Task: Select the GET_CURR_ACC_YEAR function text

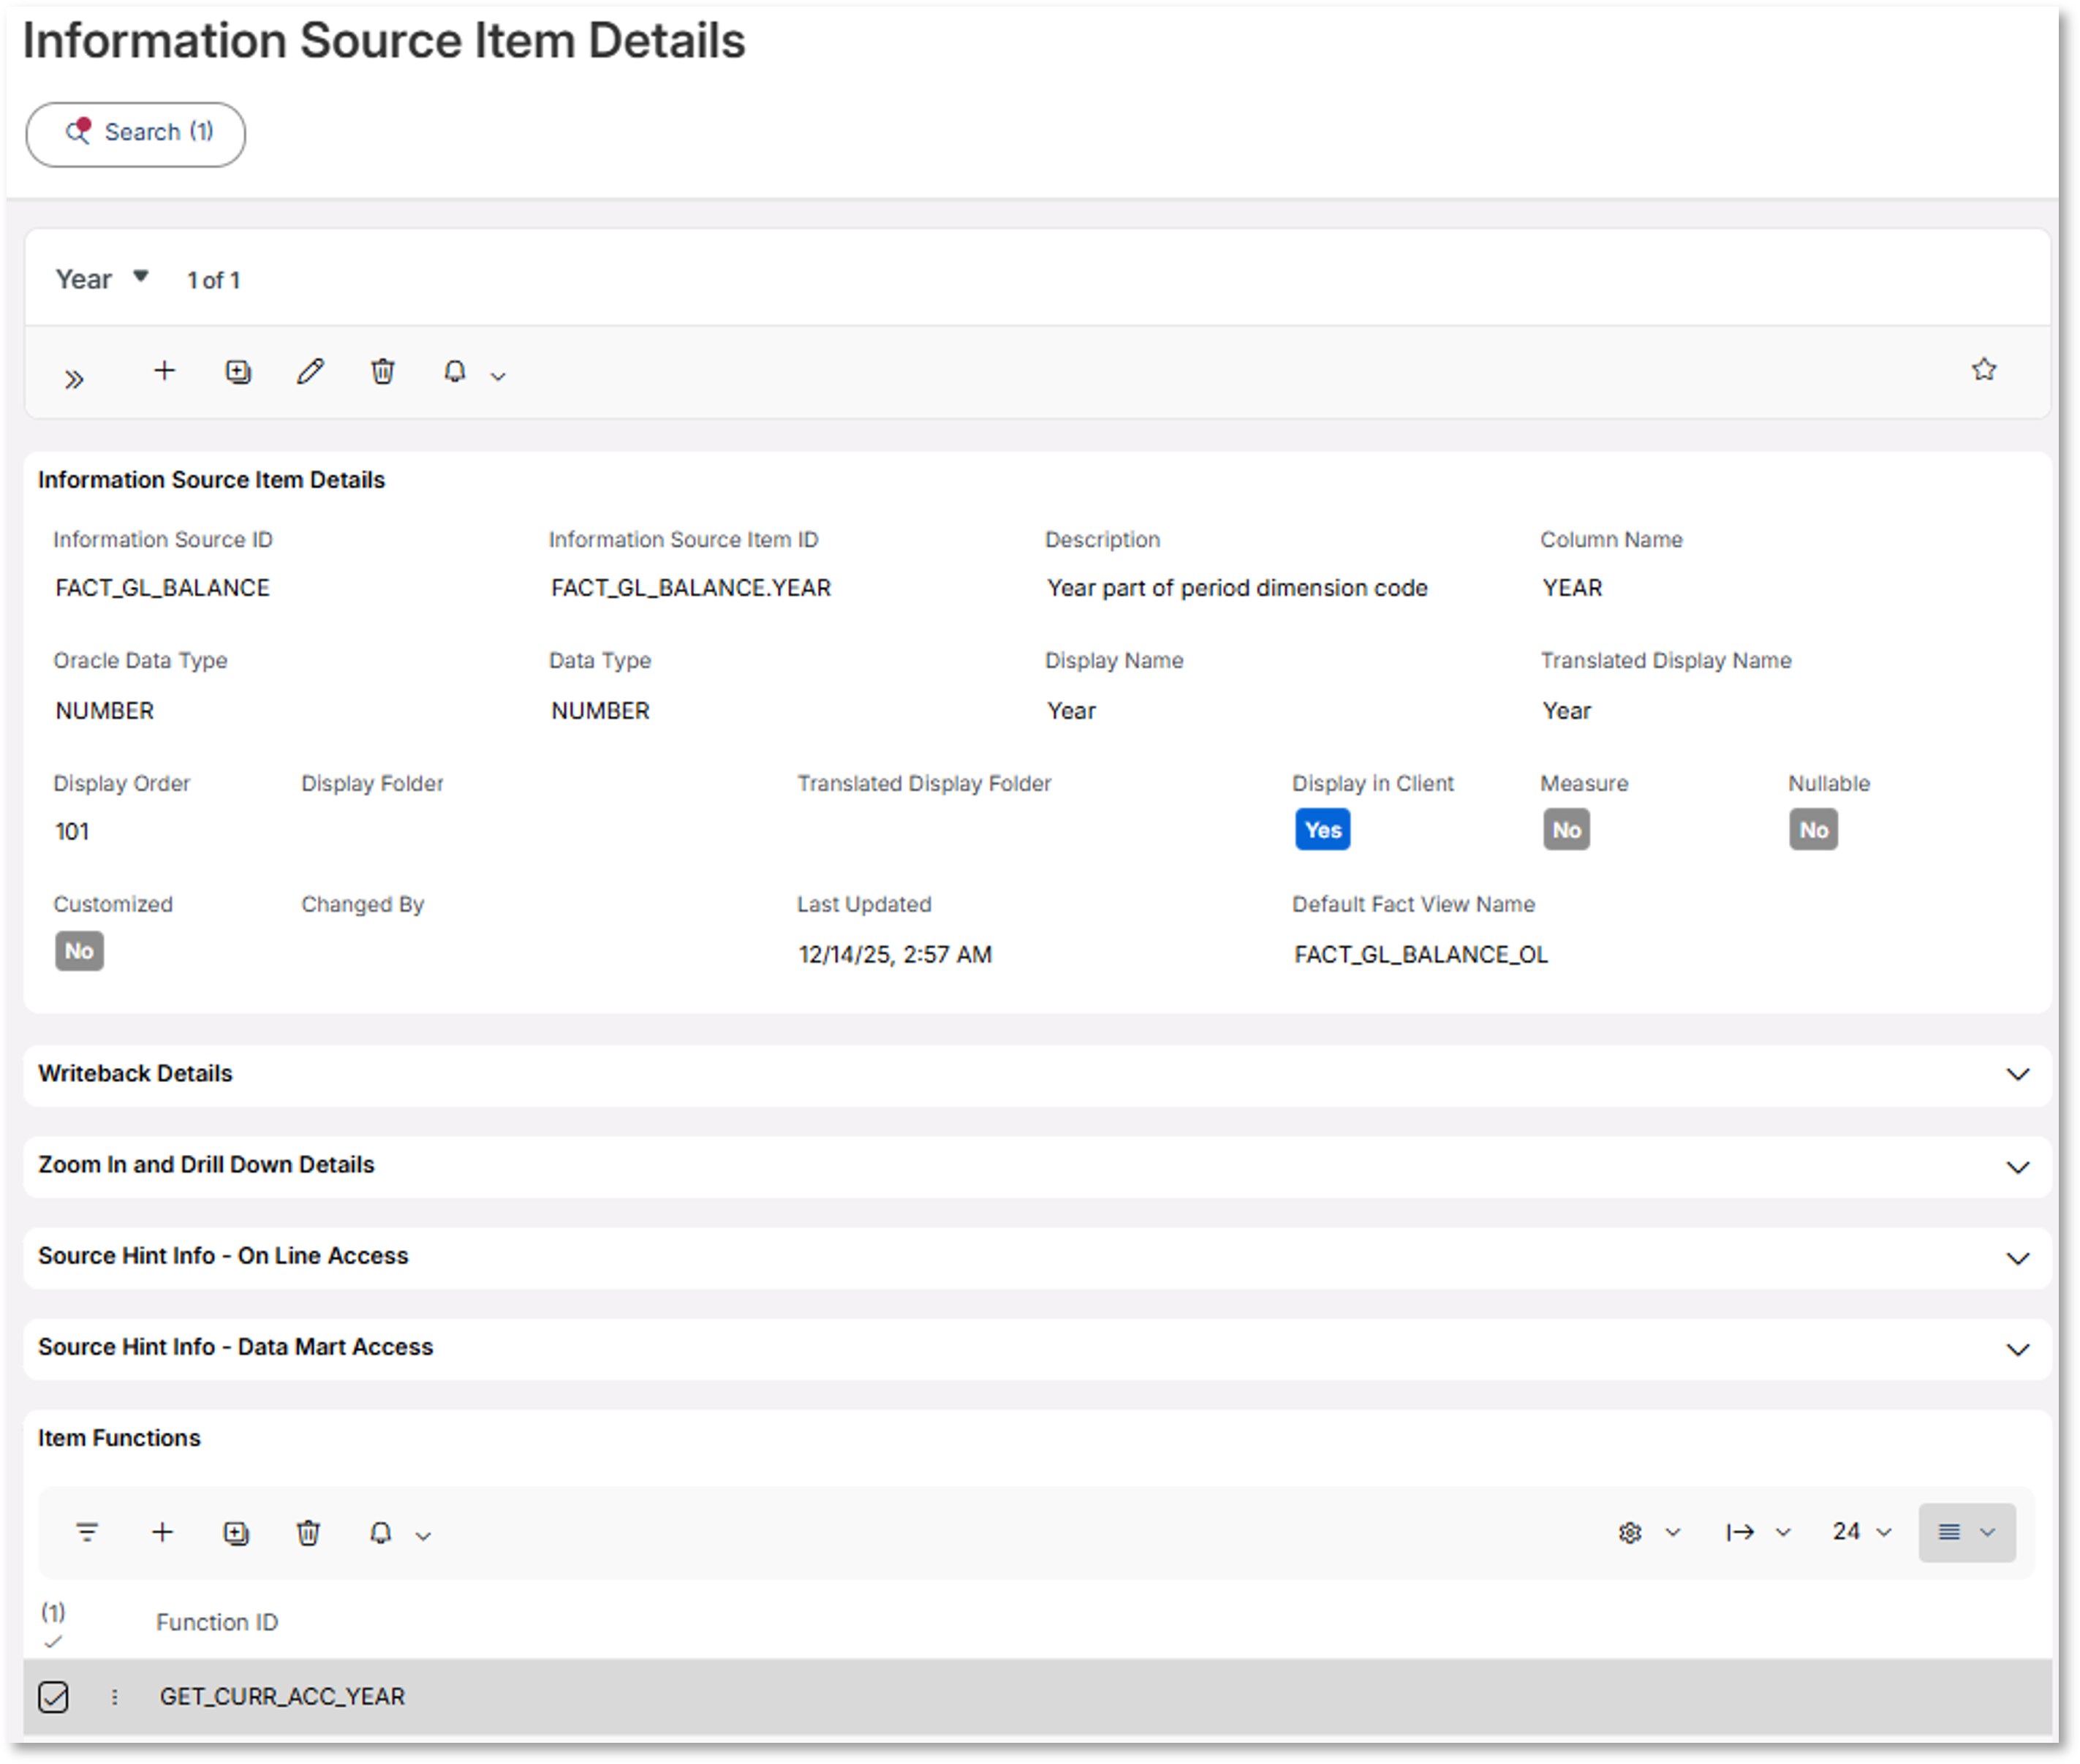Action: pyautogui.click(x=282, y=1697)
